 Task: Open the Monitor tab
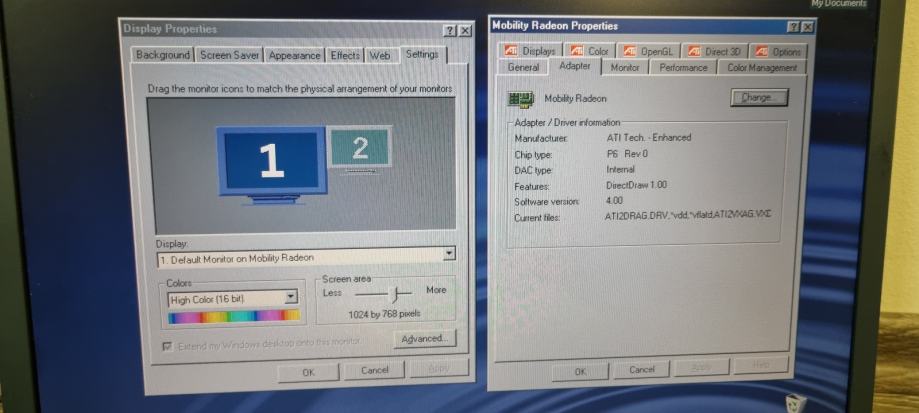(x=625, y=67)
